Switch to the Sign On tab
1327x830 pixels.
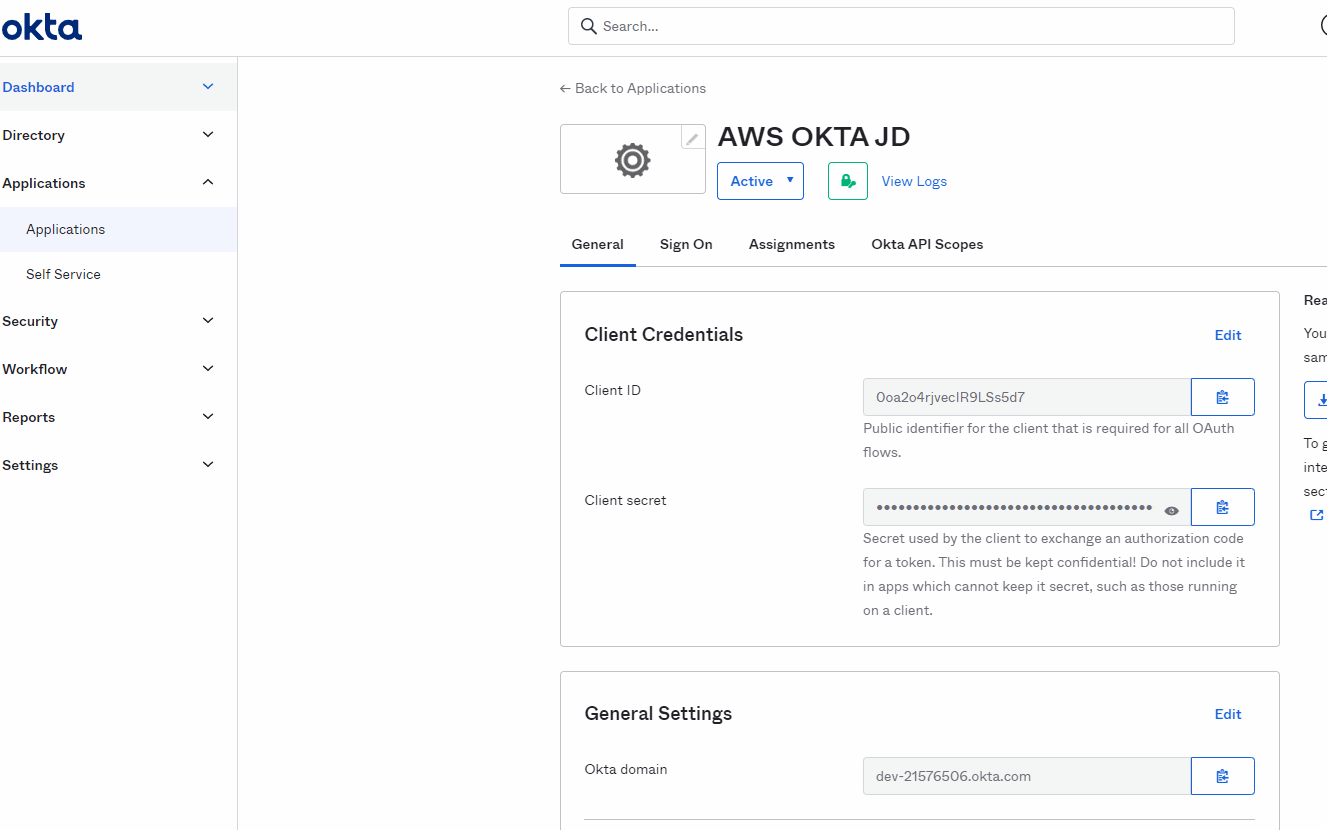pos(686,244)
